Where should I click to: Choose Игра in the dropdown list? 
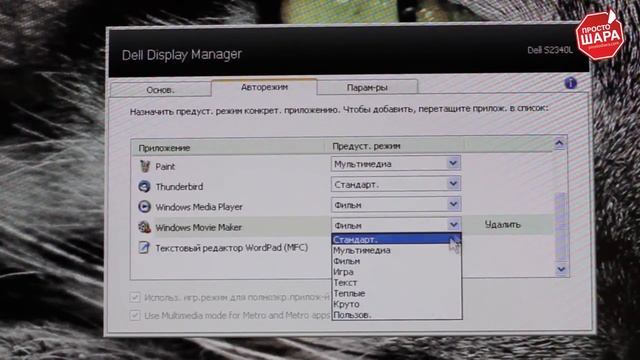click(x=396, y=272)
